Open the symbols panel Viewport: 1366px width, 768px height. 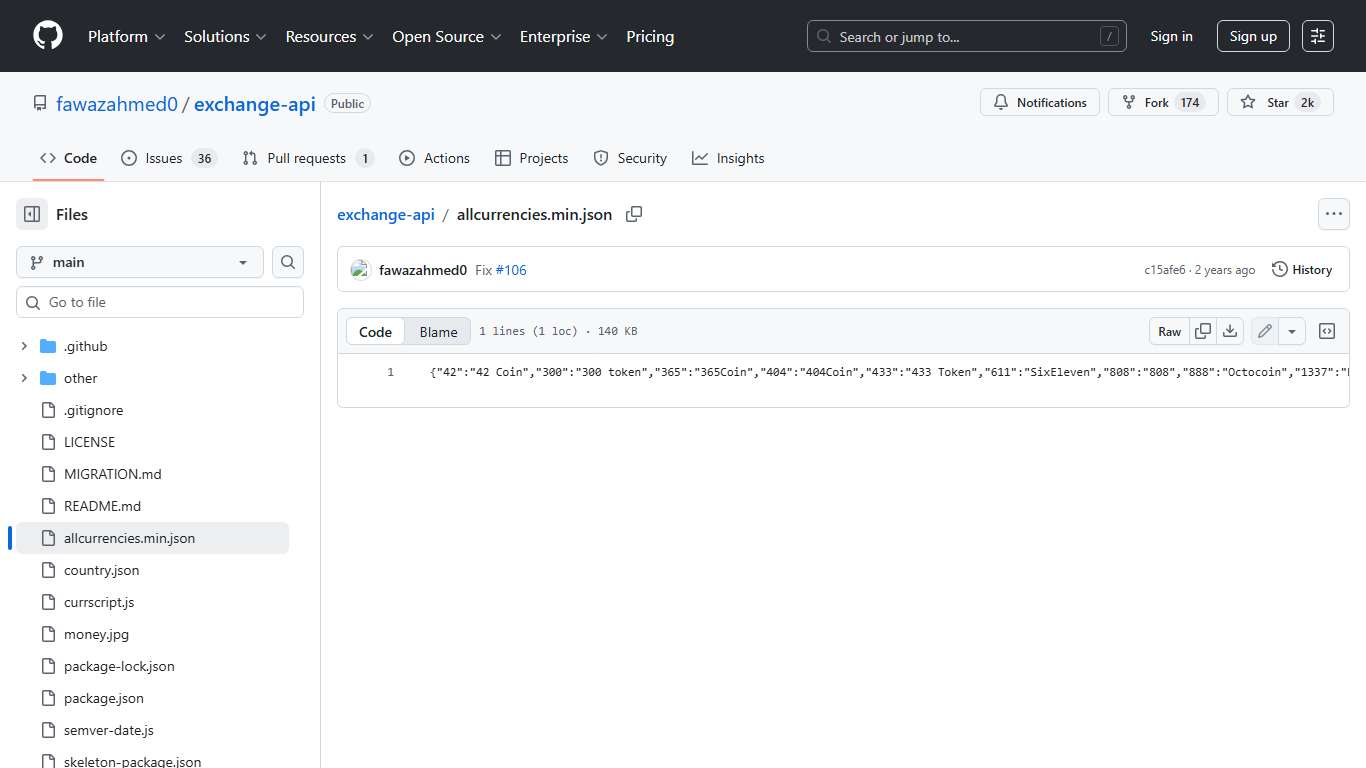click(x=1327, y=331)
